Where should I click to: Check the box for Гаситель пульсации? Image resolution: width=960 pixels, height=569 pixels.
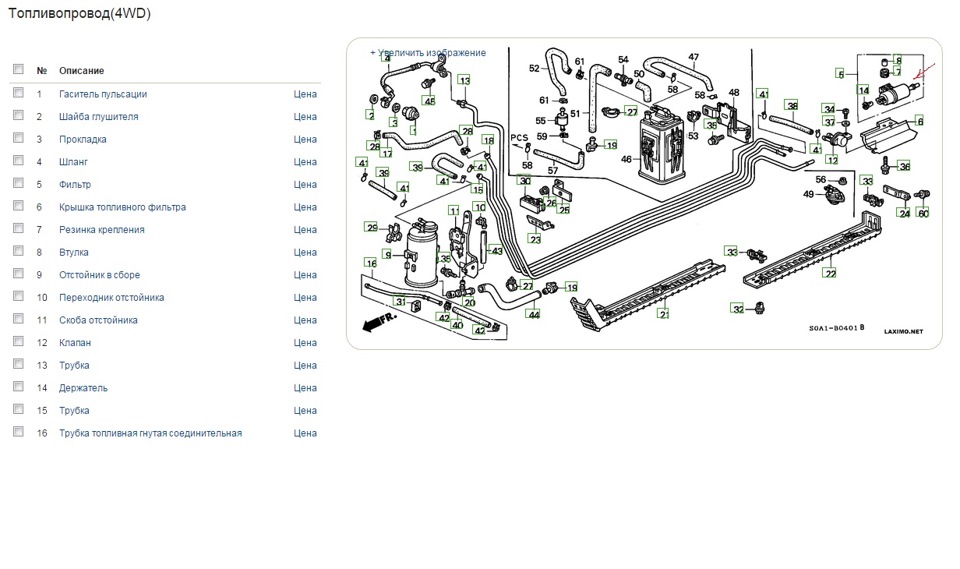click(18, 92)
